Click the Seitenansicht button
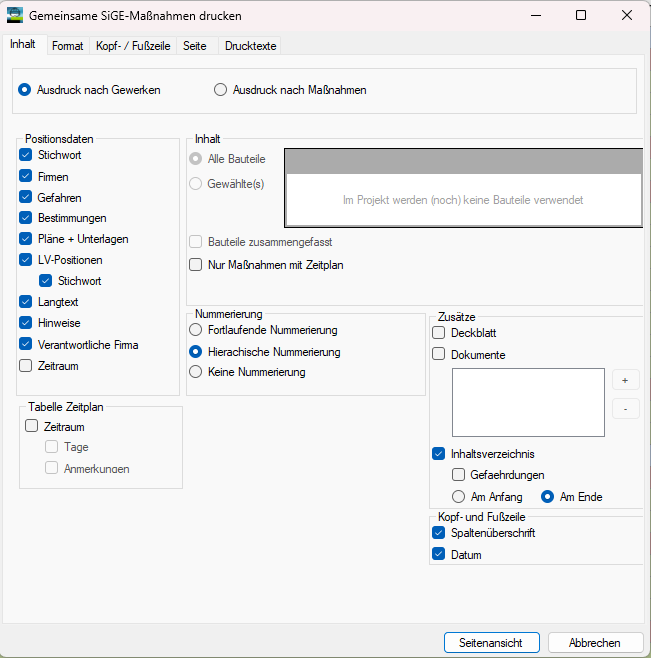Image resolution: width=651 pixels, height=658 pixels. [x=492, y=642]
